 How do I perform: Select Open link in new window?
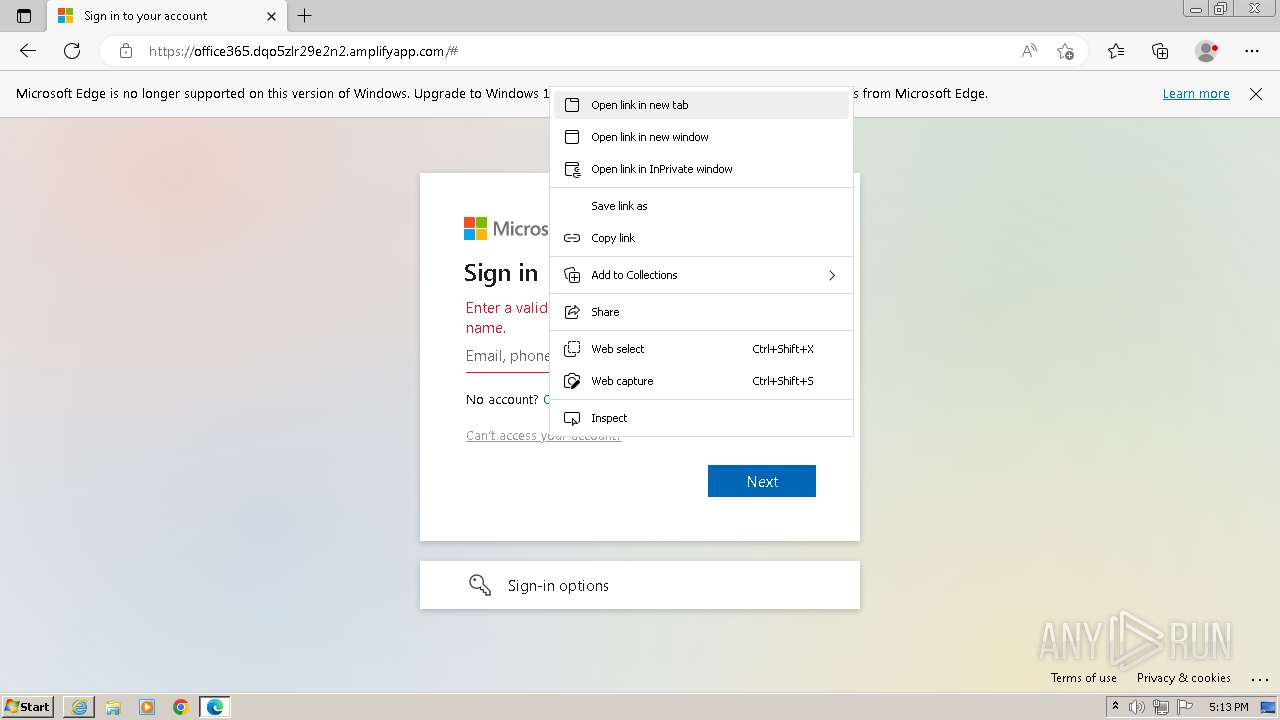point(701,137)
